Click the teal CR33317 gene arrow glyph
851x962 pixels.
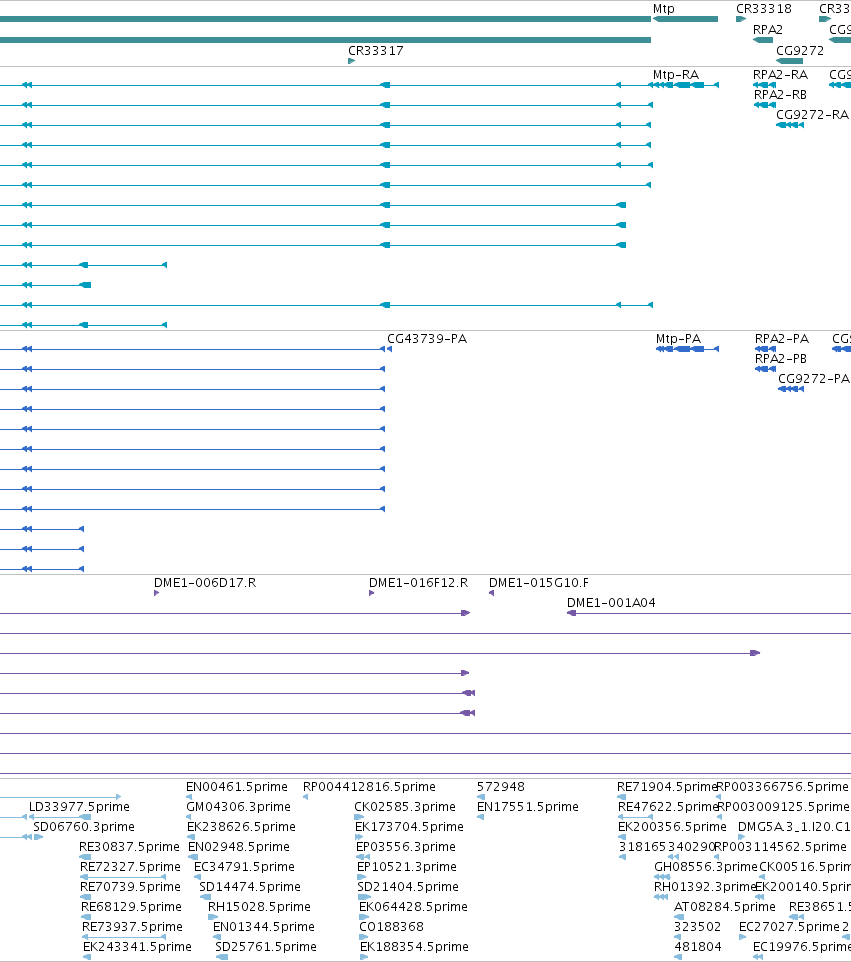pos(352,61)
